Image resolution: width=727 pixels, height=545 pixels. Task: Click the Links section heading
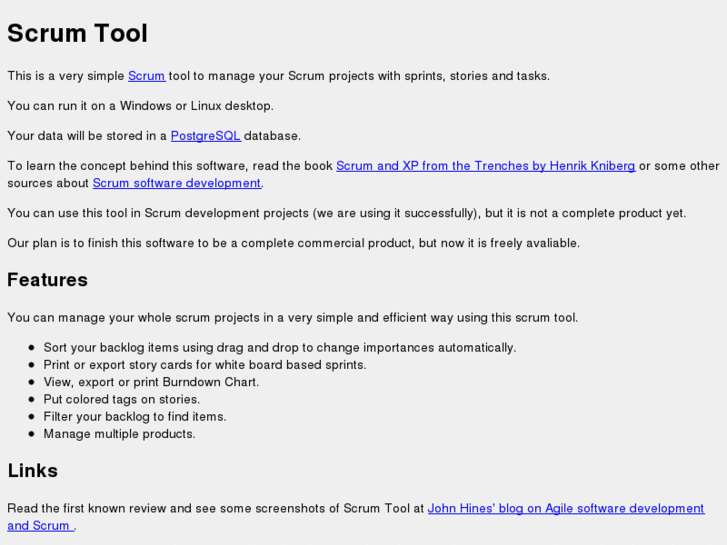click(x=33, y=470)
